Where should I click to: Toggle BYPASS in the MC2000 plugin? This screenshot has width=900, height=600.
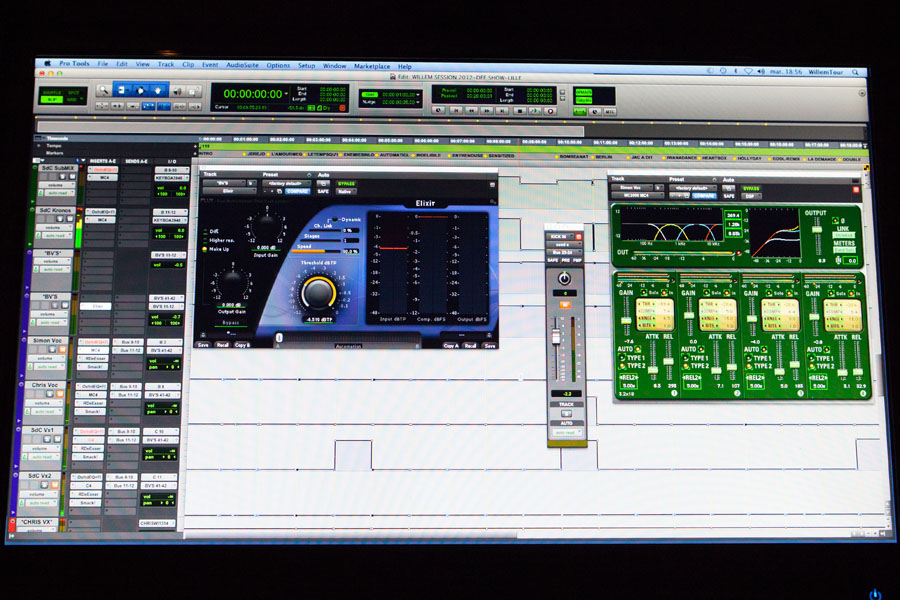(751, 188)
